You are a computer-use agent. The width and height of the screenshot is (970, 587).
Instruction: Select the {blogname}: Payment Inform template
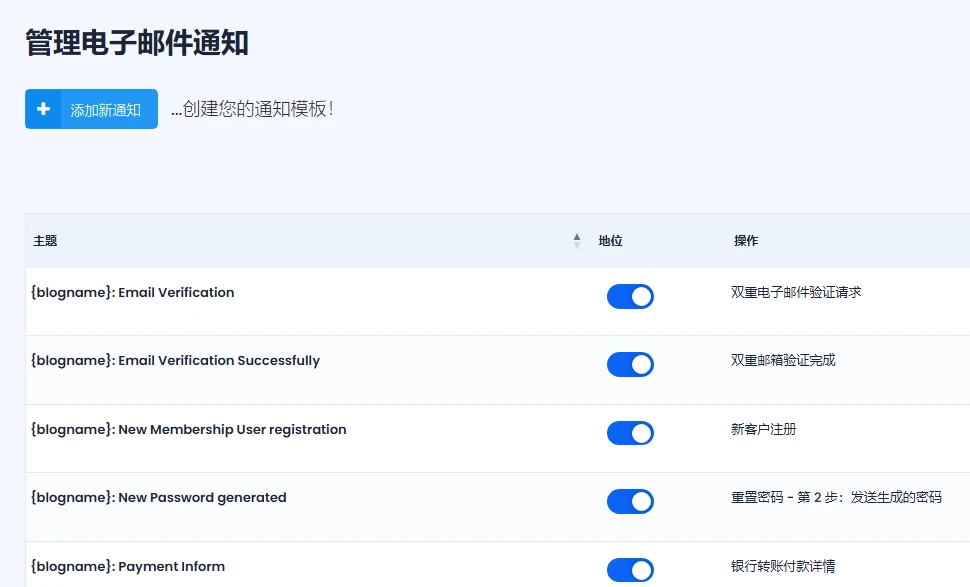tap(128, 566)
